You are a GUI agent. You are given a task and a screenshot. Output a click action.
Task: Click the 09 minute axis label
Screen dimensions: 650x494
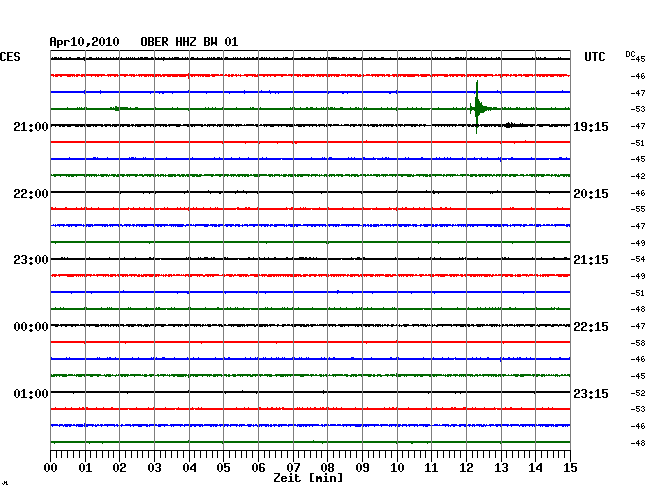(362, 468)
